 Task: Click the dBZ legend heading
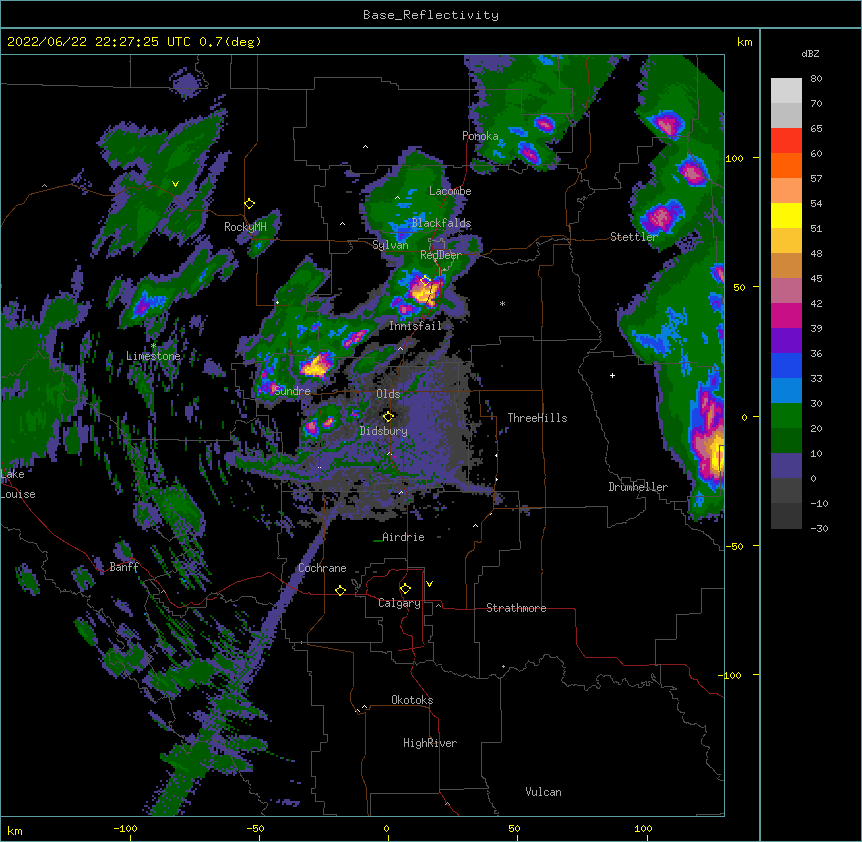[x=810, y=54]
